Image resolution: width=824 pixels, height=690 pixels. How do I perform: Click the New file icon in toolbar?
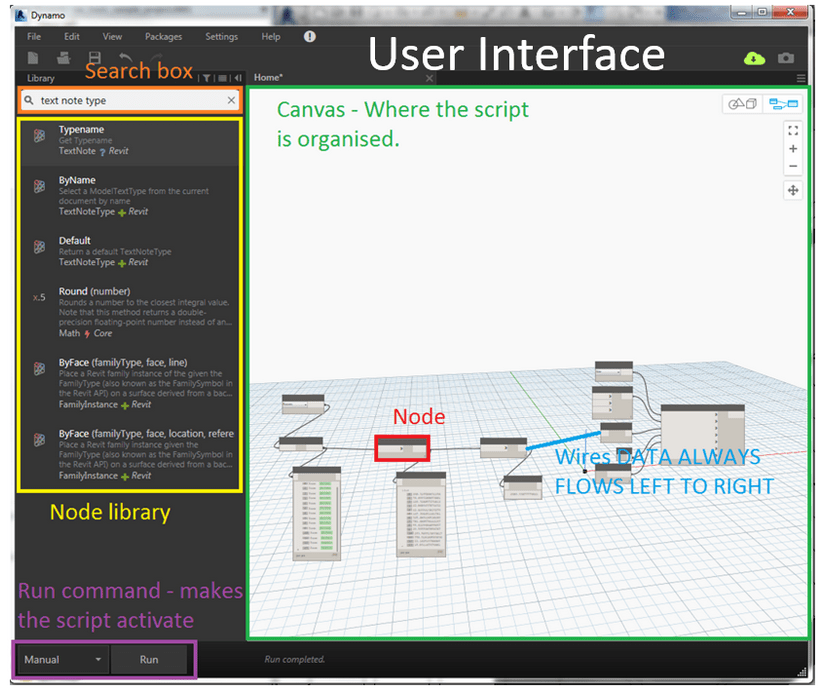(x=34, y=59)
